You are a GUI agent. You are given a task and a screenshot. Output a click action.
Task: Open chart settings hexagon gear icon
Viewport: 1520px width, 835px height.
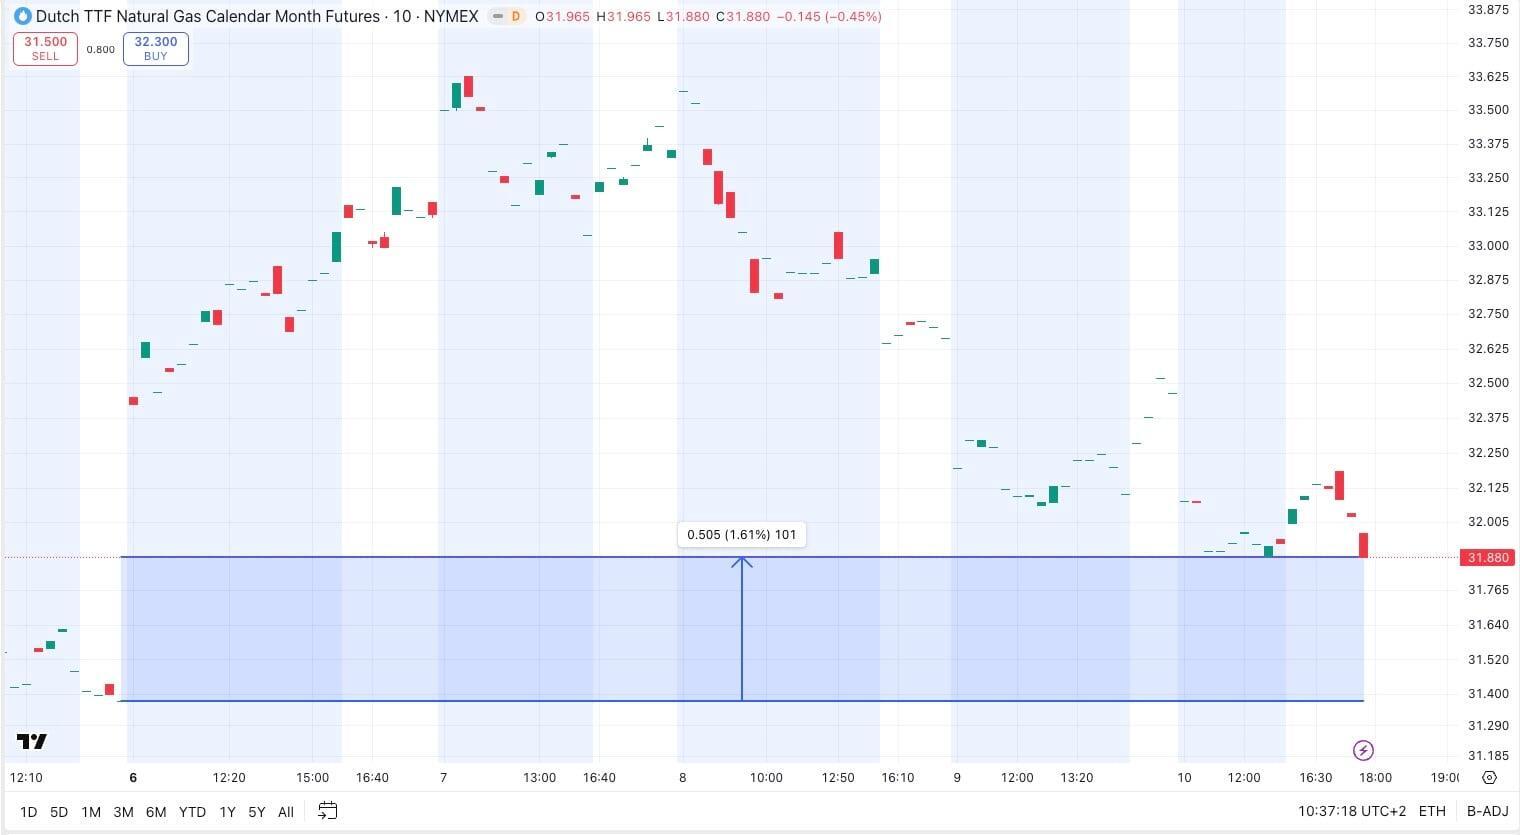click(1489, 777)
